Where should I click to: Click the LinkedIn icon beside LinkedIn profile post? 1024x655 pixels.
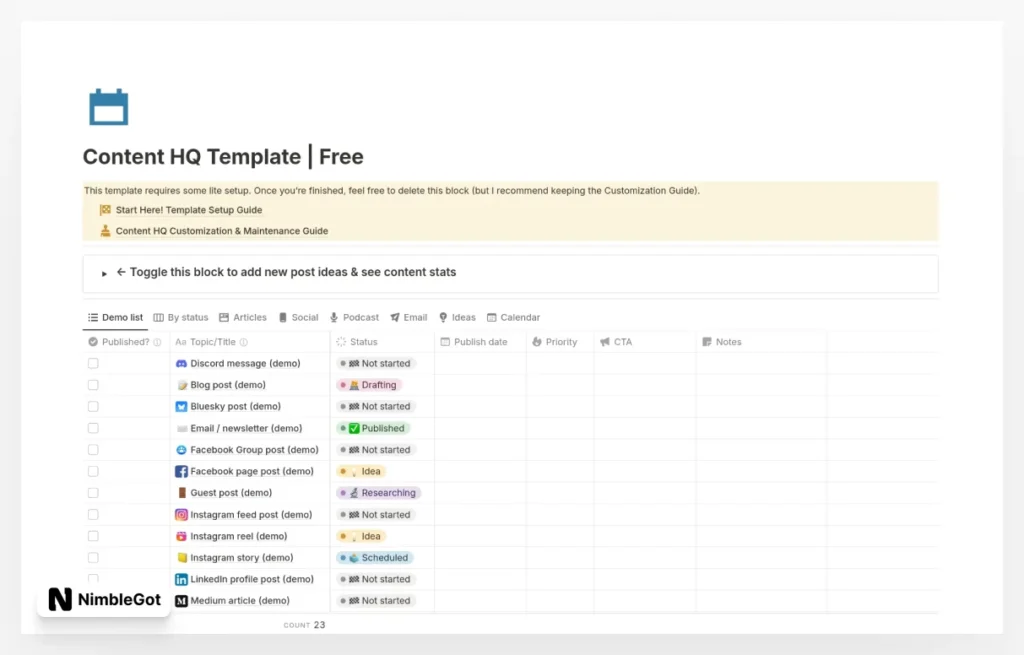pyautogui.click(x=182, y=579)
